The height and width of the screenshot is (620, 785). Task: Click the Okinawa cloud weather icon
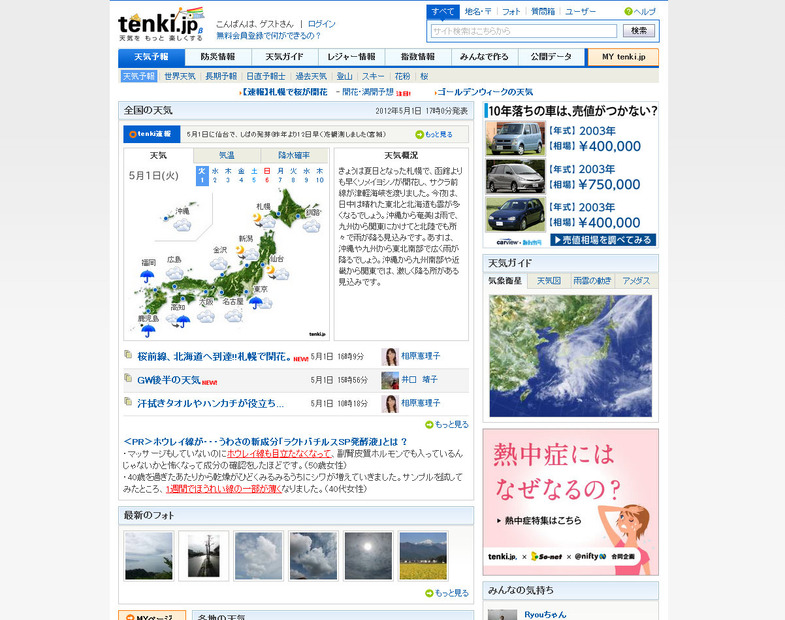click(x=182, y=225)
